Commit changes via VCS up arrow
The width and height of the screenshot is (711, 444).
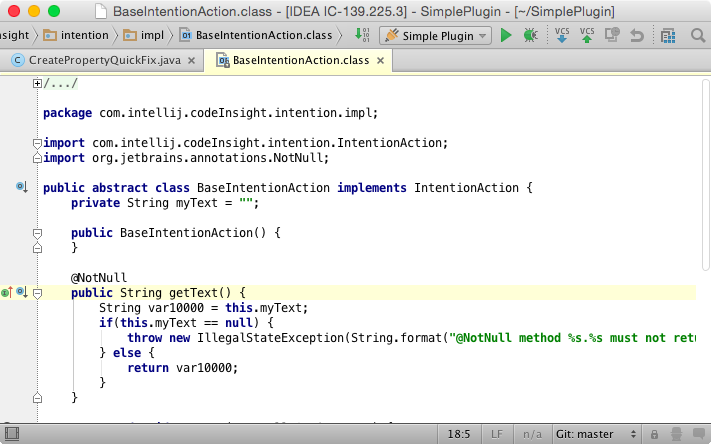pyautogui.click(x=587, y=35)
